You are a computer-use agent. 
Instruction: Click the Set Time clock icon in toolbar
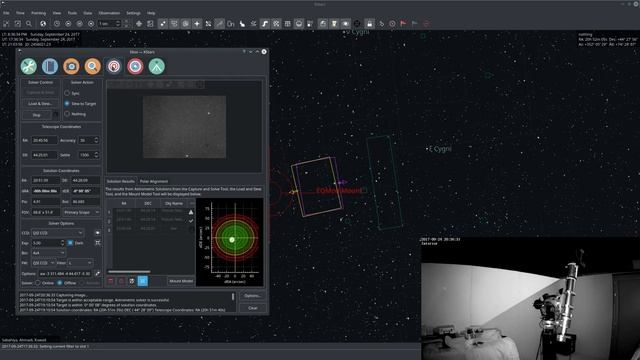57,24
